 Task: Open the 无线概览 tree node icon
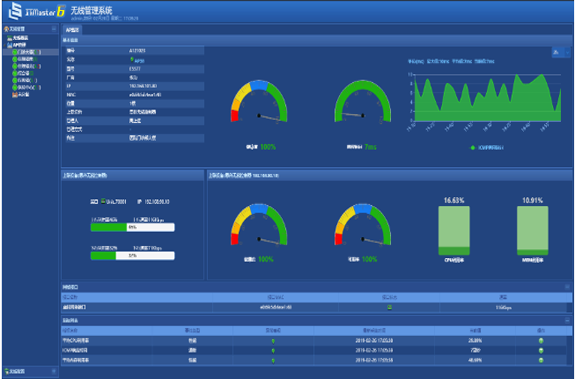pos(10,38)
